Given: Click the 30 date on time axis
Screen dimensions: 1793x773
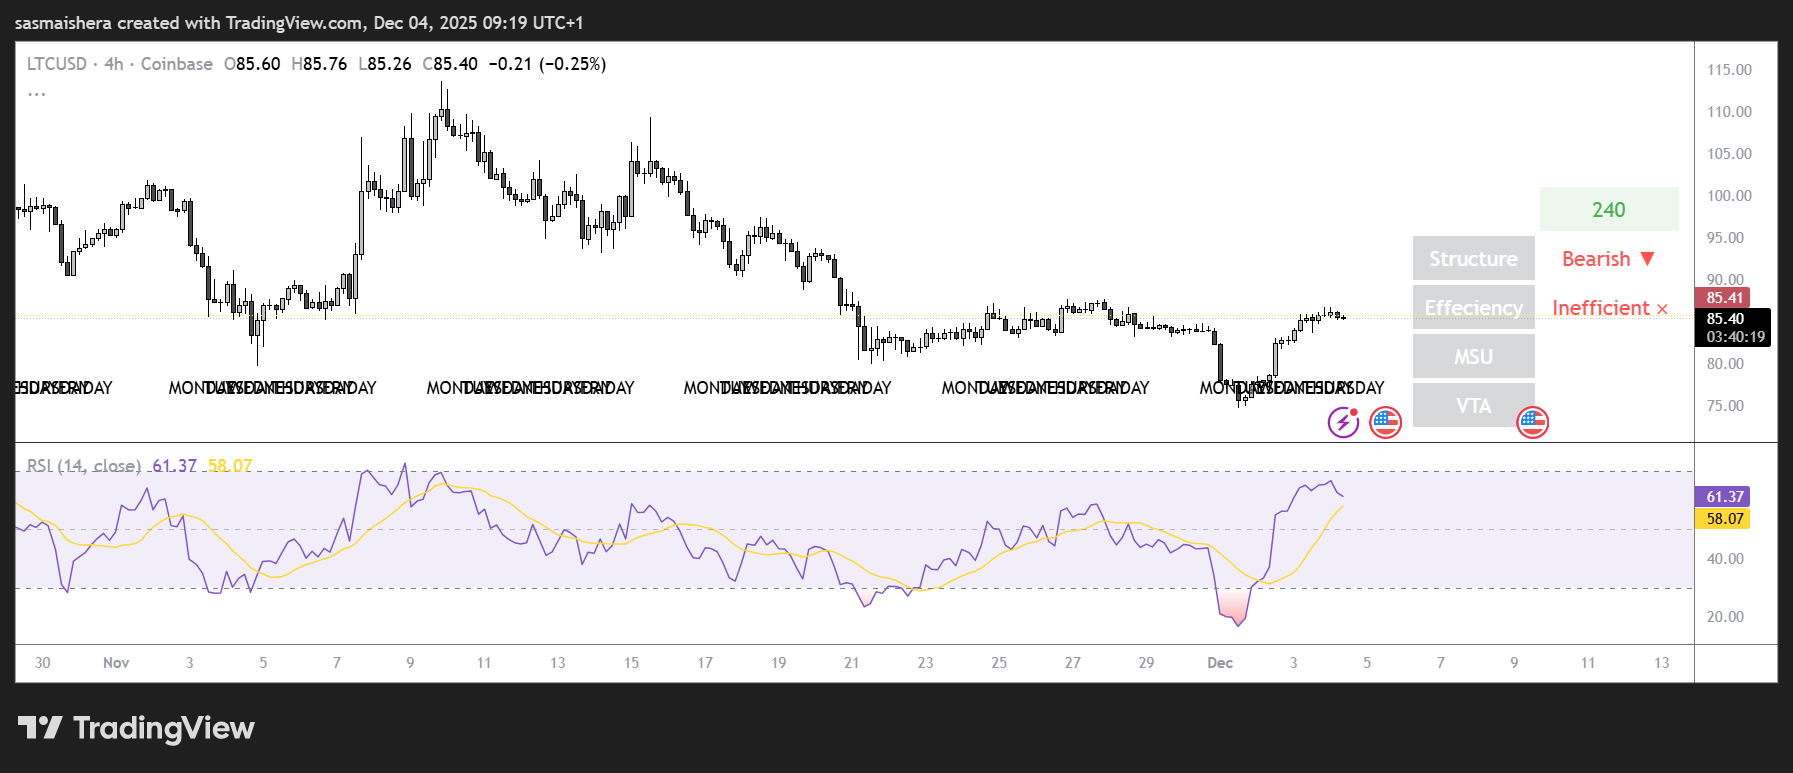Looking at the screenshot, I should click(x=43, y=663).
